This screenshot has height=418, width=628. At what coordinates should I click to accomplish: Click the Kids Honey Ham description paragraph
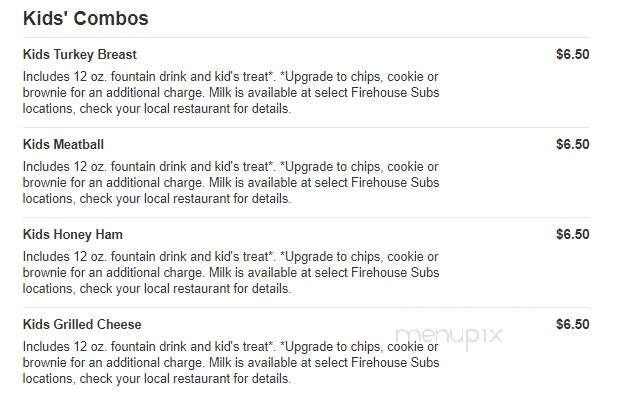click(231, 273)
